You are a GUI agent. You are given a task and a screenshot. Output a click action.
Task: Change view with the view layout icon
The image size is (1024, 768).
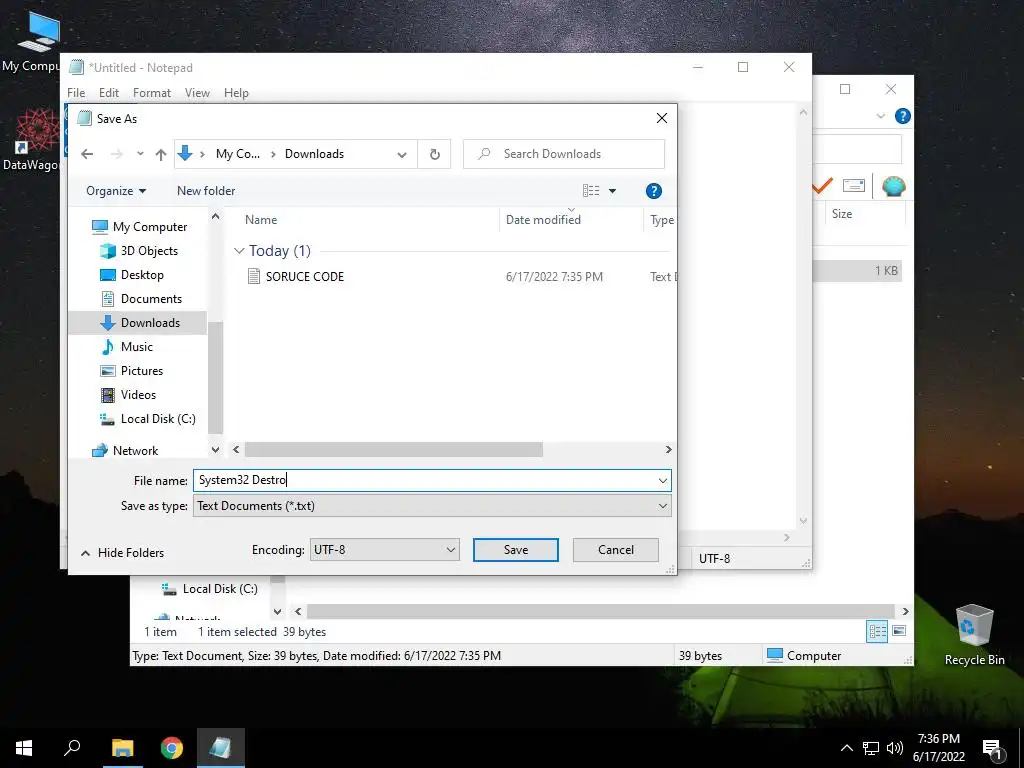pos(591,191)
